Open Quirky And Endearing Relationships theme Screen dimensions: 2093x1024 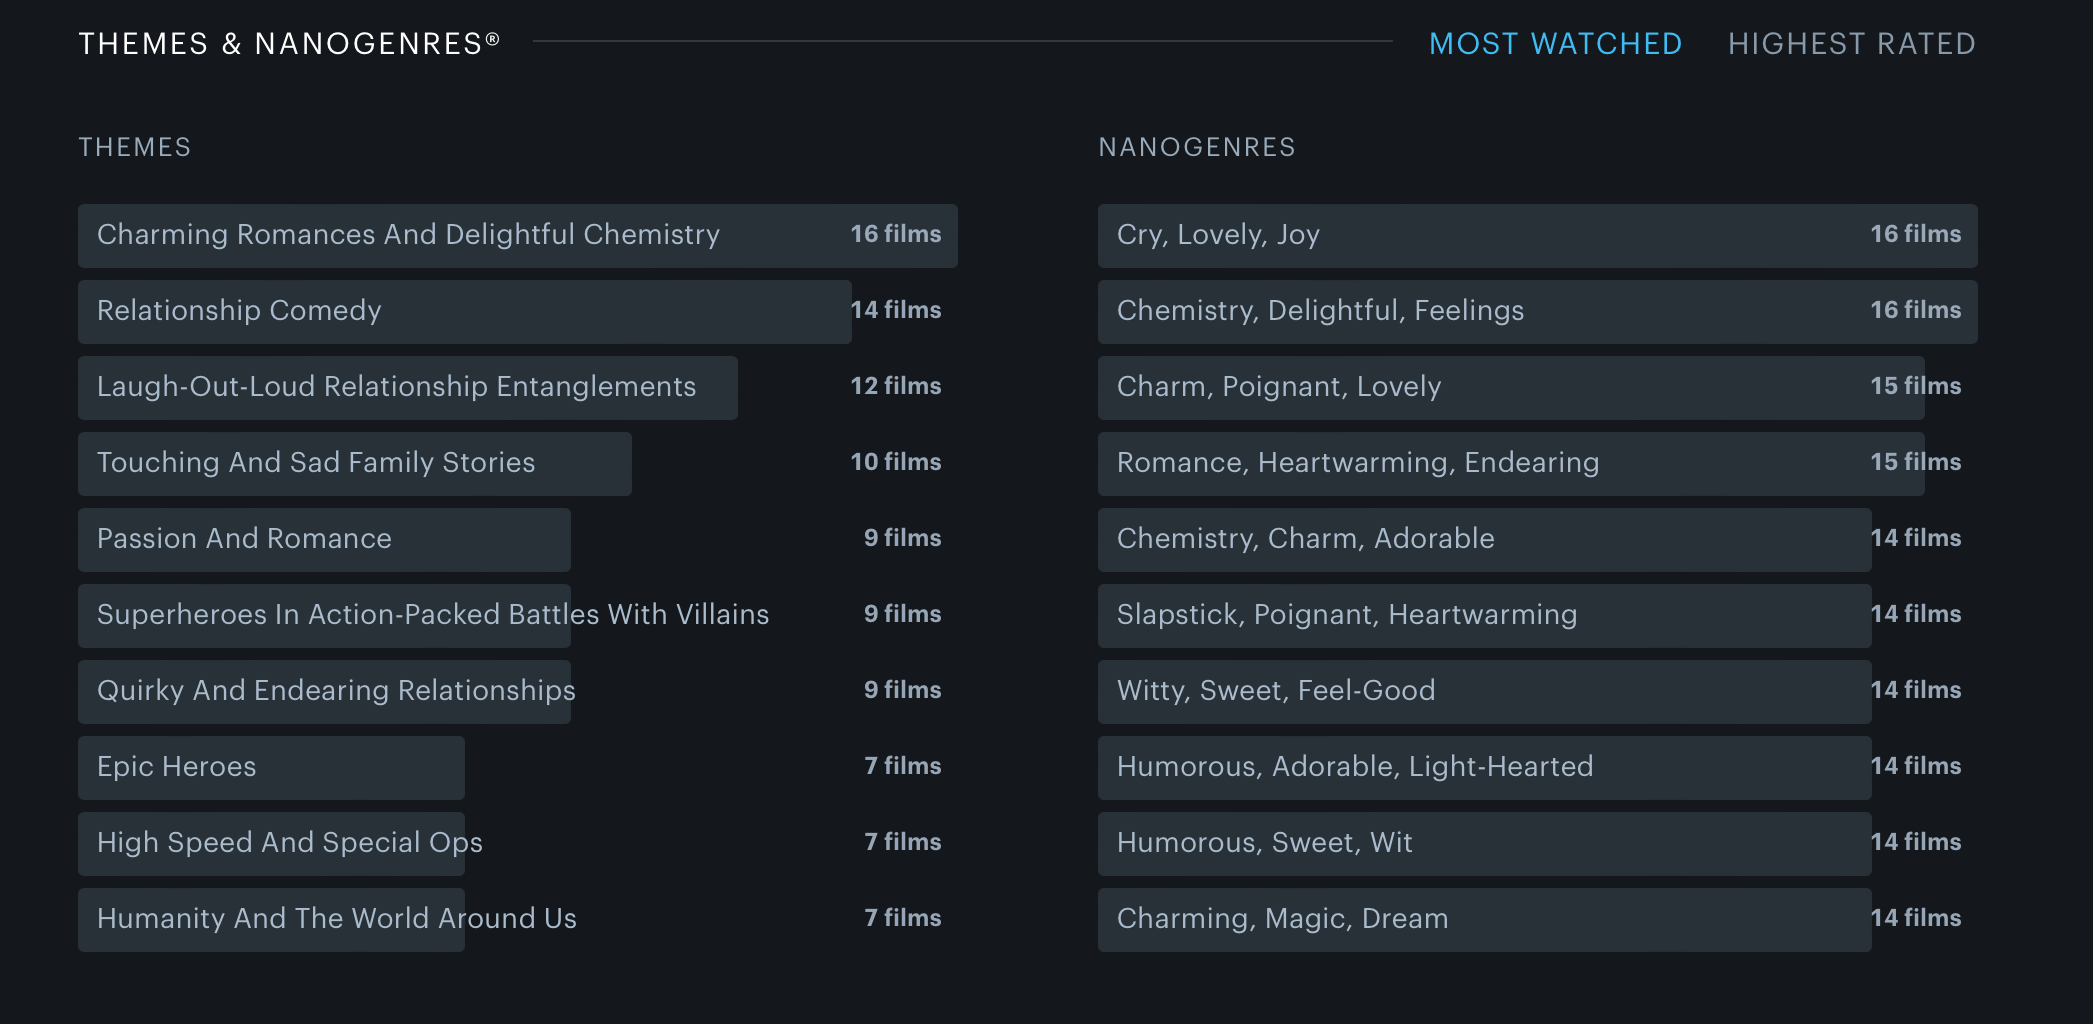[x=336, y=691]
